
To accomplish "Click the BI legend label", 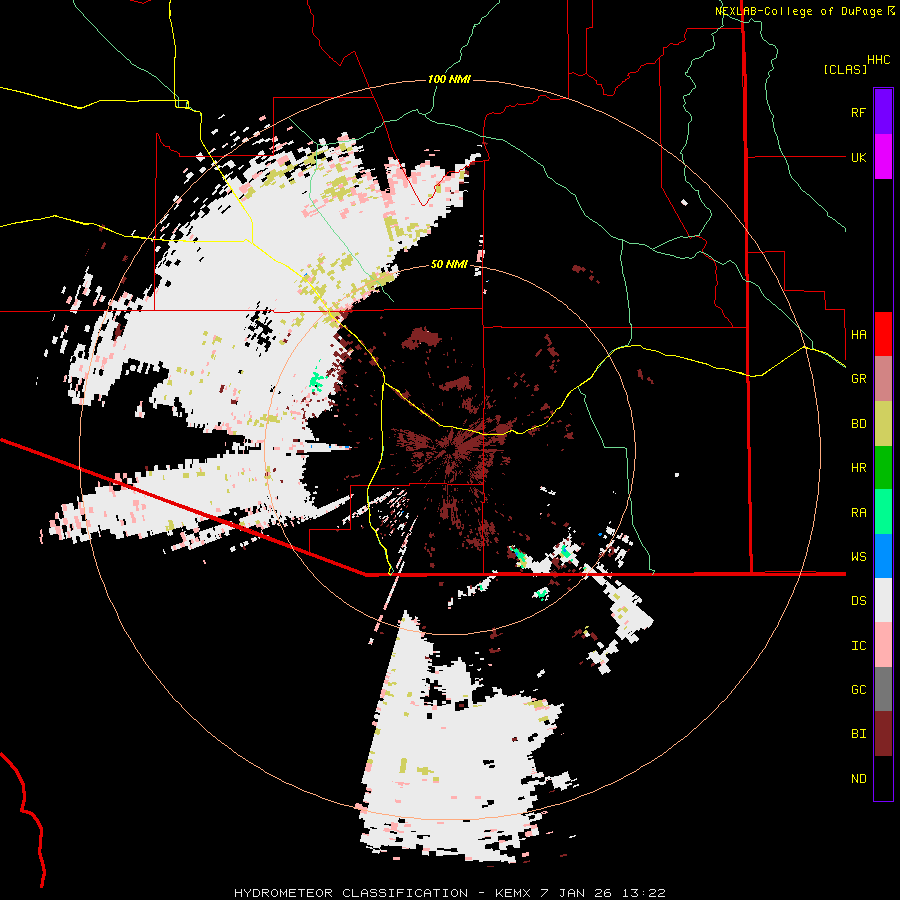I will 858,734.
